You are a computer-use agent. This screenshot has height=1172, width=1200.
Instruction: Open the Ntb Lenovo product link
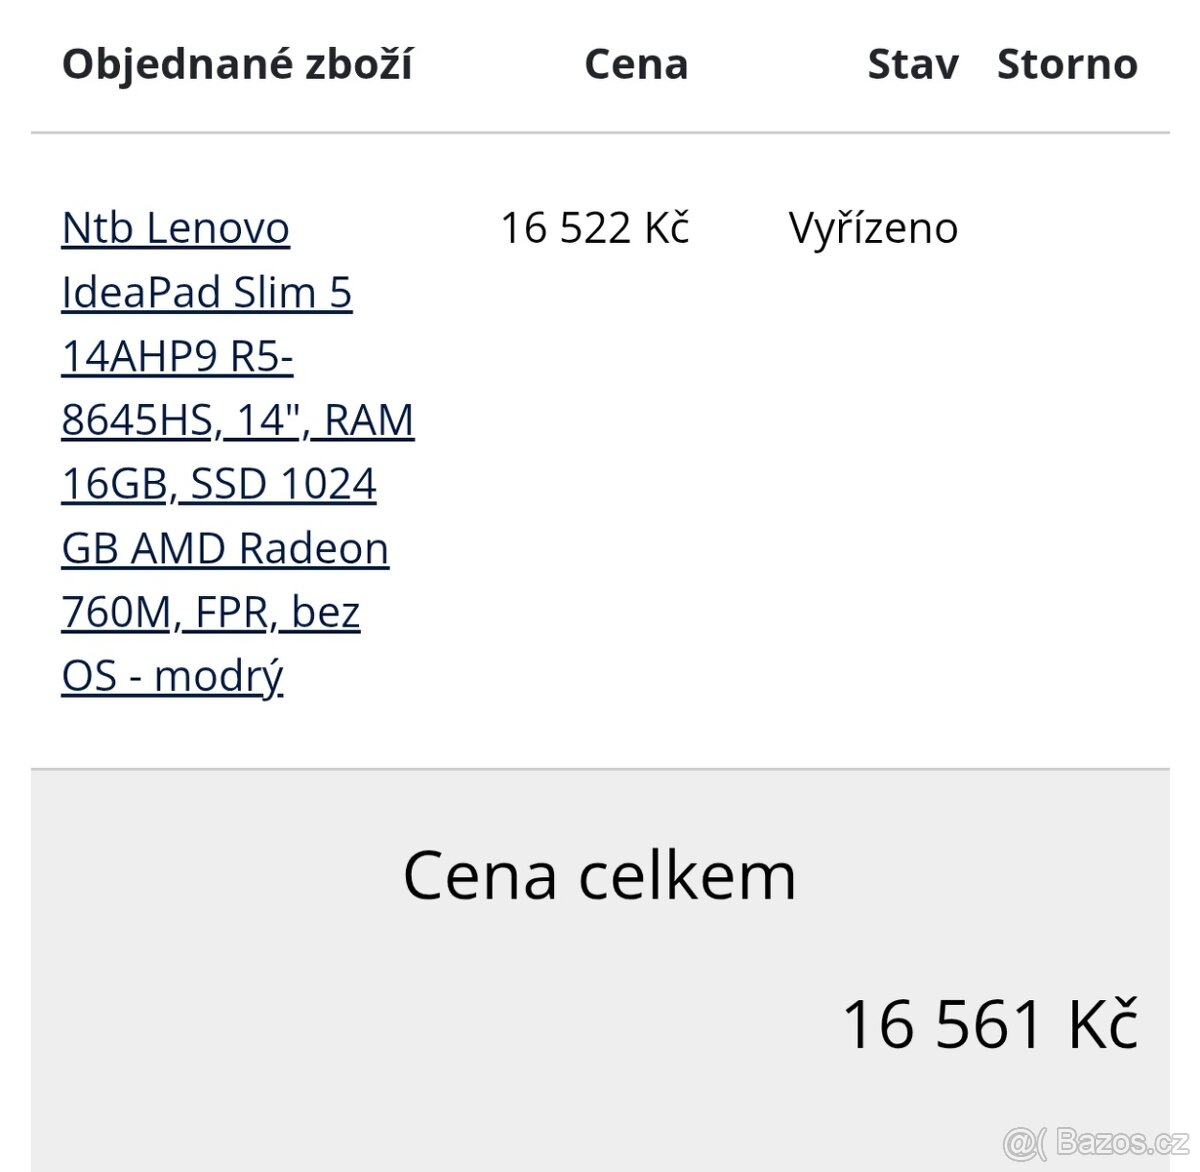[174, 228]
